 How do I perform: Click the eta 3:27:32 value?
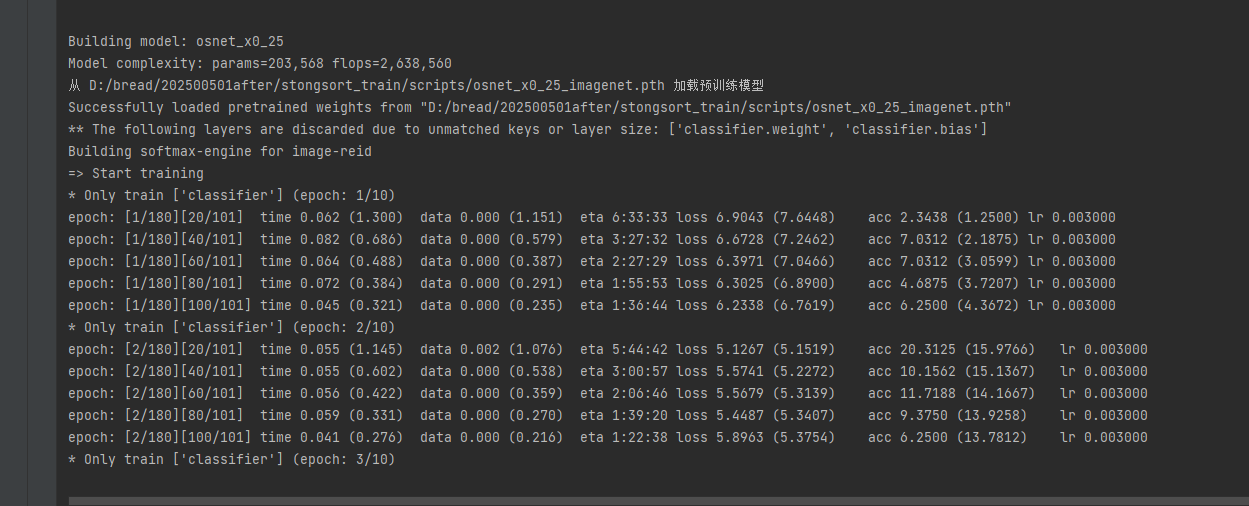click(x=639, y=240)
